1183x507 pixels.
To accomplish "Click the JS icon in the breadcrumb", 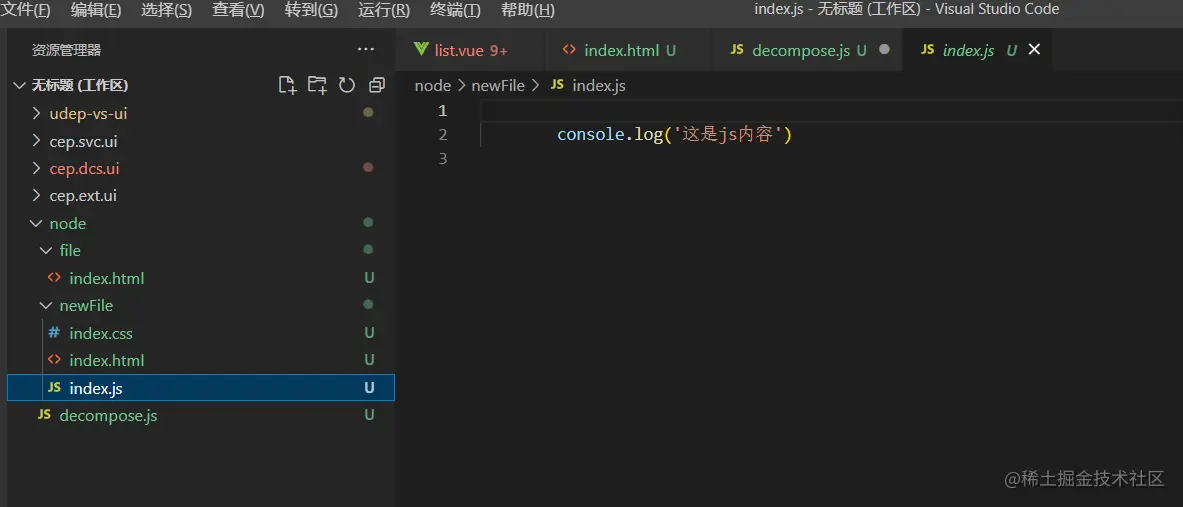I will coord(558,85).
